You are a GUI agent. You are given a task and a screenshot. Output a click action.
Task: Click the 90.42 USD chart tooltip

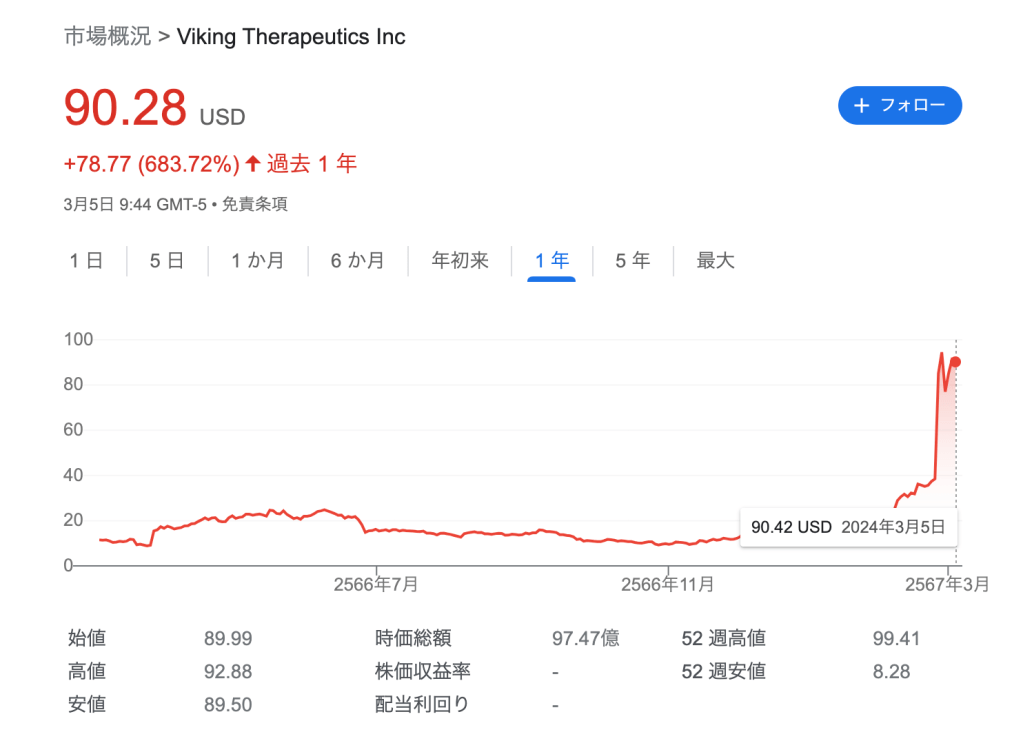[x=847, y=527]
